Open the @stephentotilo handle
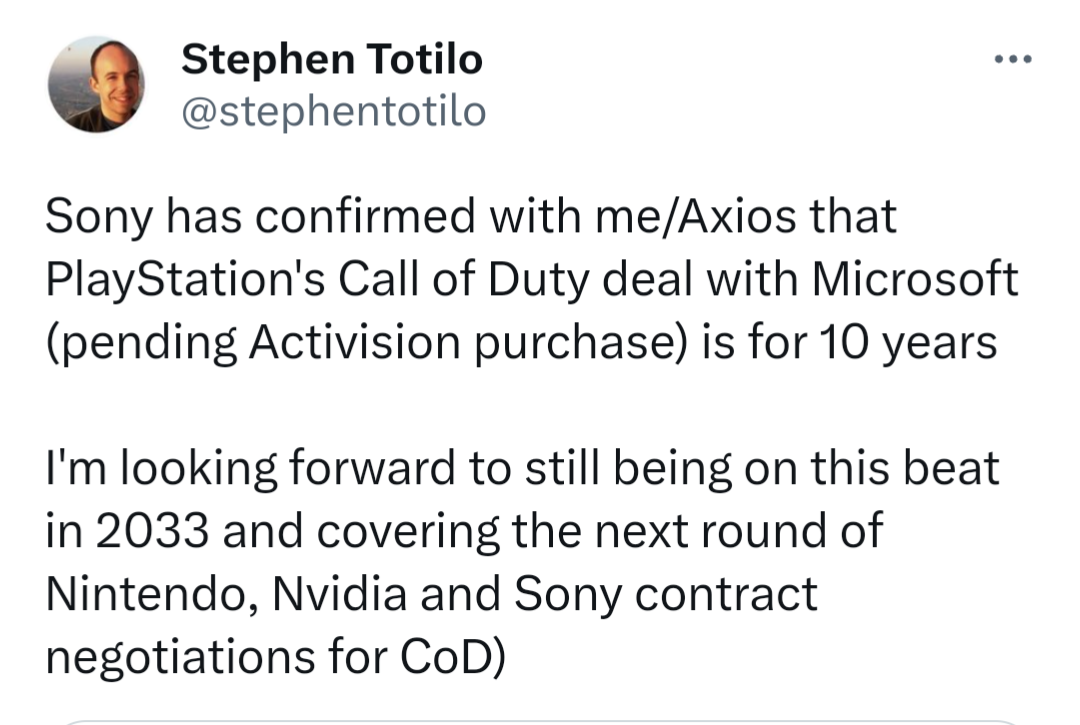Viewport: 1080px width, 725px height. pyautogui.click(x=332, y=110)
